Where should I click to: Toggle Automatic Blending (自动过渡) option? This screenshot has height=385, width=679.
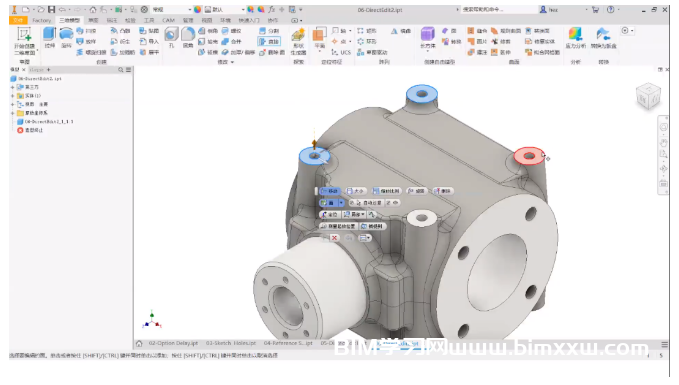(x=366, y=203)
